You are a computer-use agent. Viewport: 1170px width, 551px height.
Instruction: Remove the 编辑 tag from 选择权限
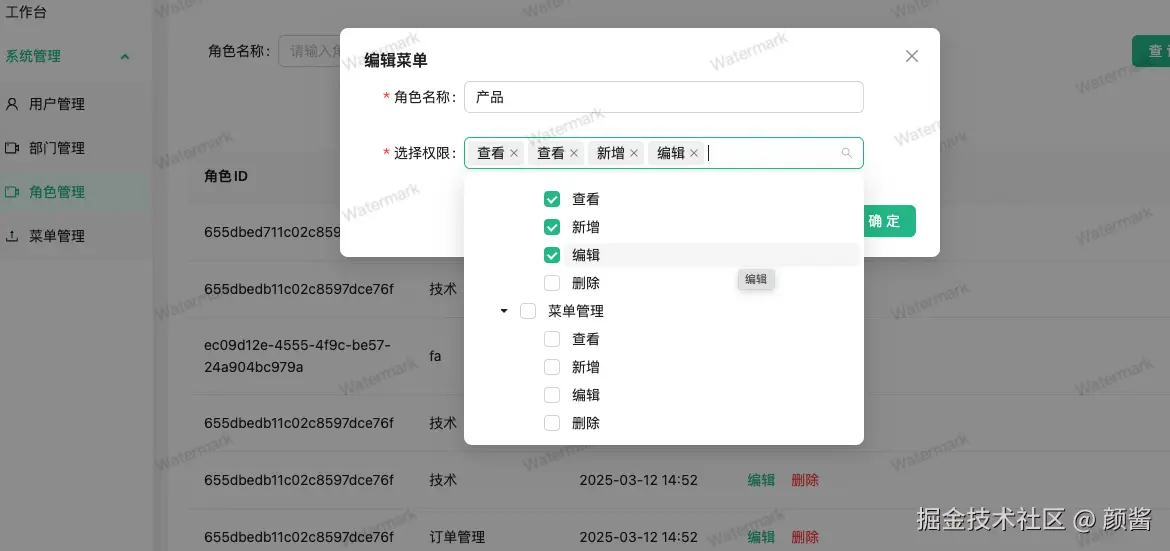tap(693, 153)
